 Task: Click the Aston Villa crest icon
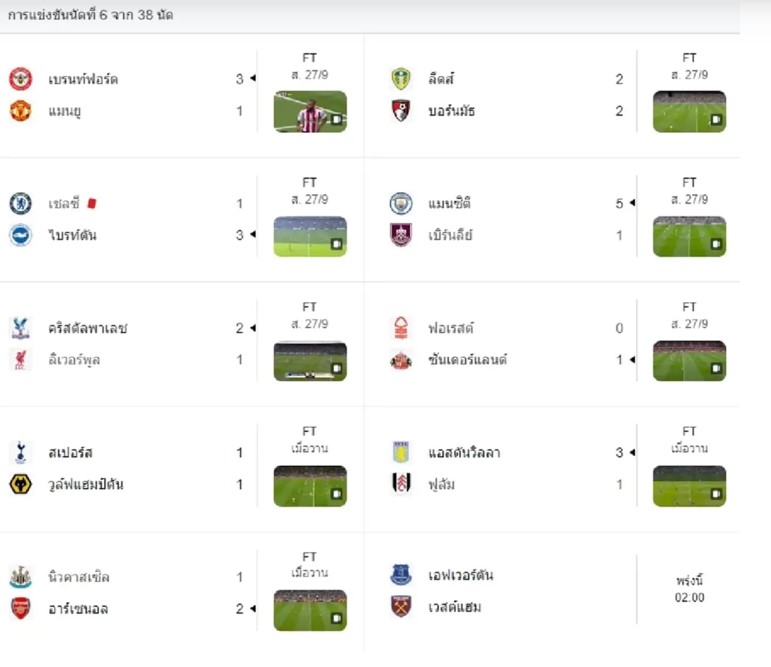pyautogui.click(x=401, y=452)
